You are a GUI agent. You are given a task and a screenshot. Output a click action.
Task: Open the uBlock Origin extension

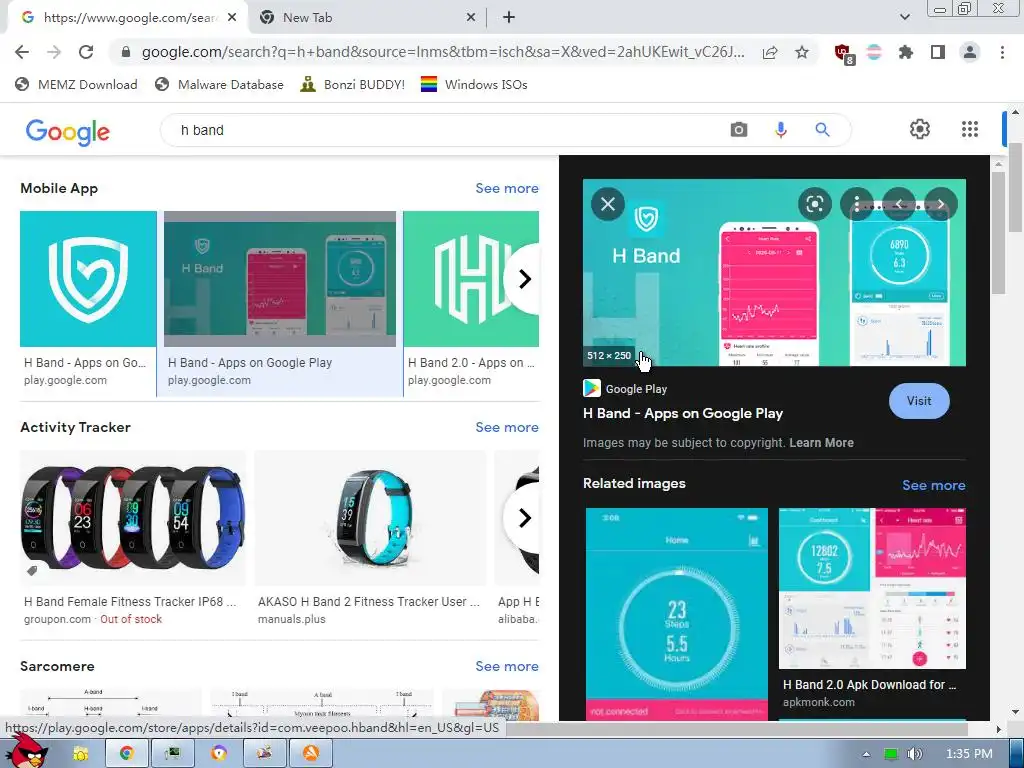pos(843,53)
